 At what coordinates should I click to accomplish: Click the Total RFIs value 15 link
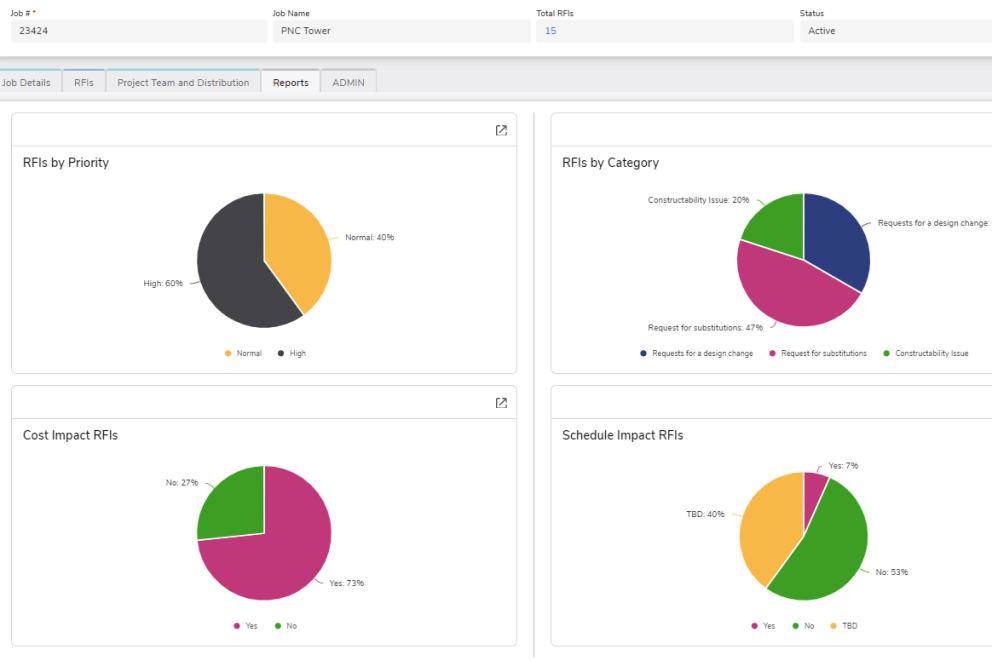coord(551,31)
